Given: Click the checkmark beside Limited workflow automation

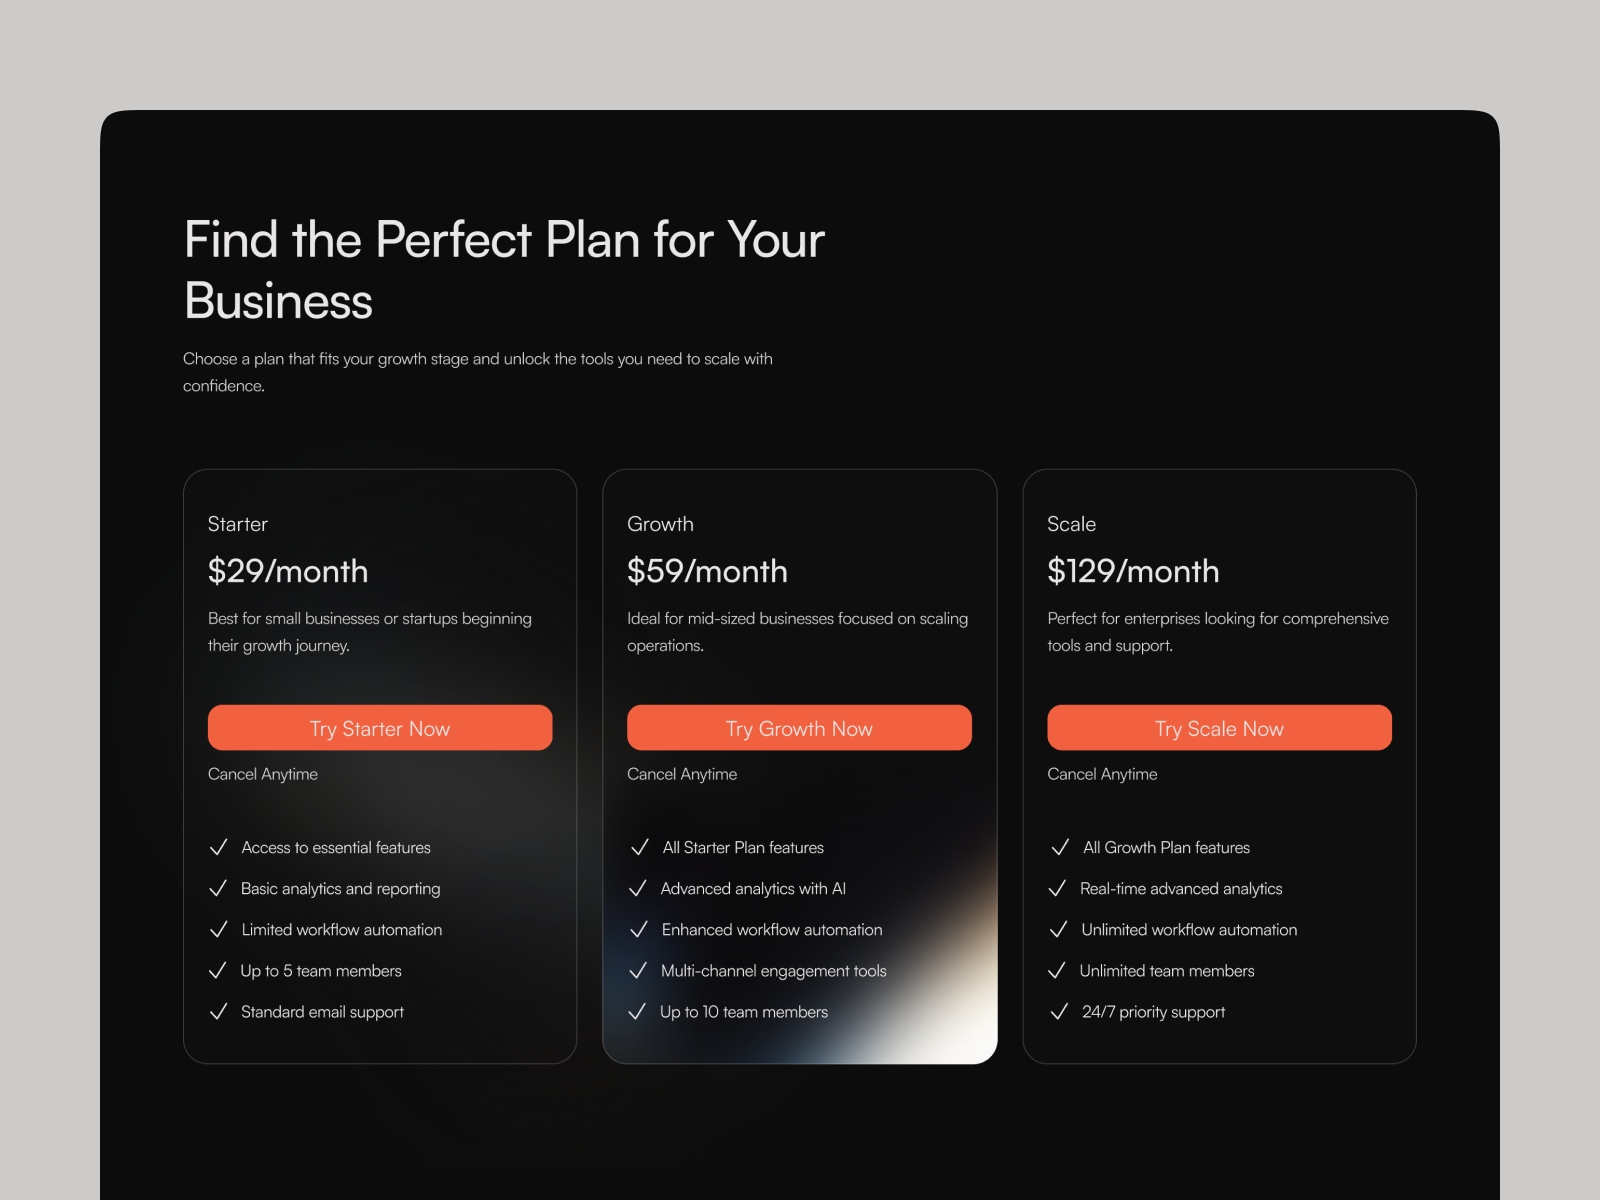Looking at the screenshot, I should [x=220, y=929].
